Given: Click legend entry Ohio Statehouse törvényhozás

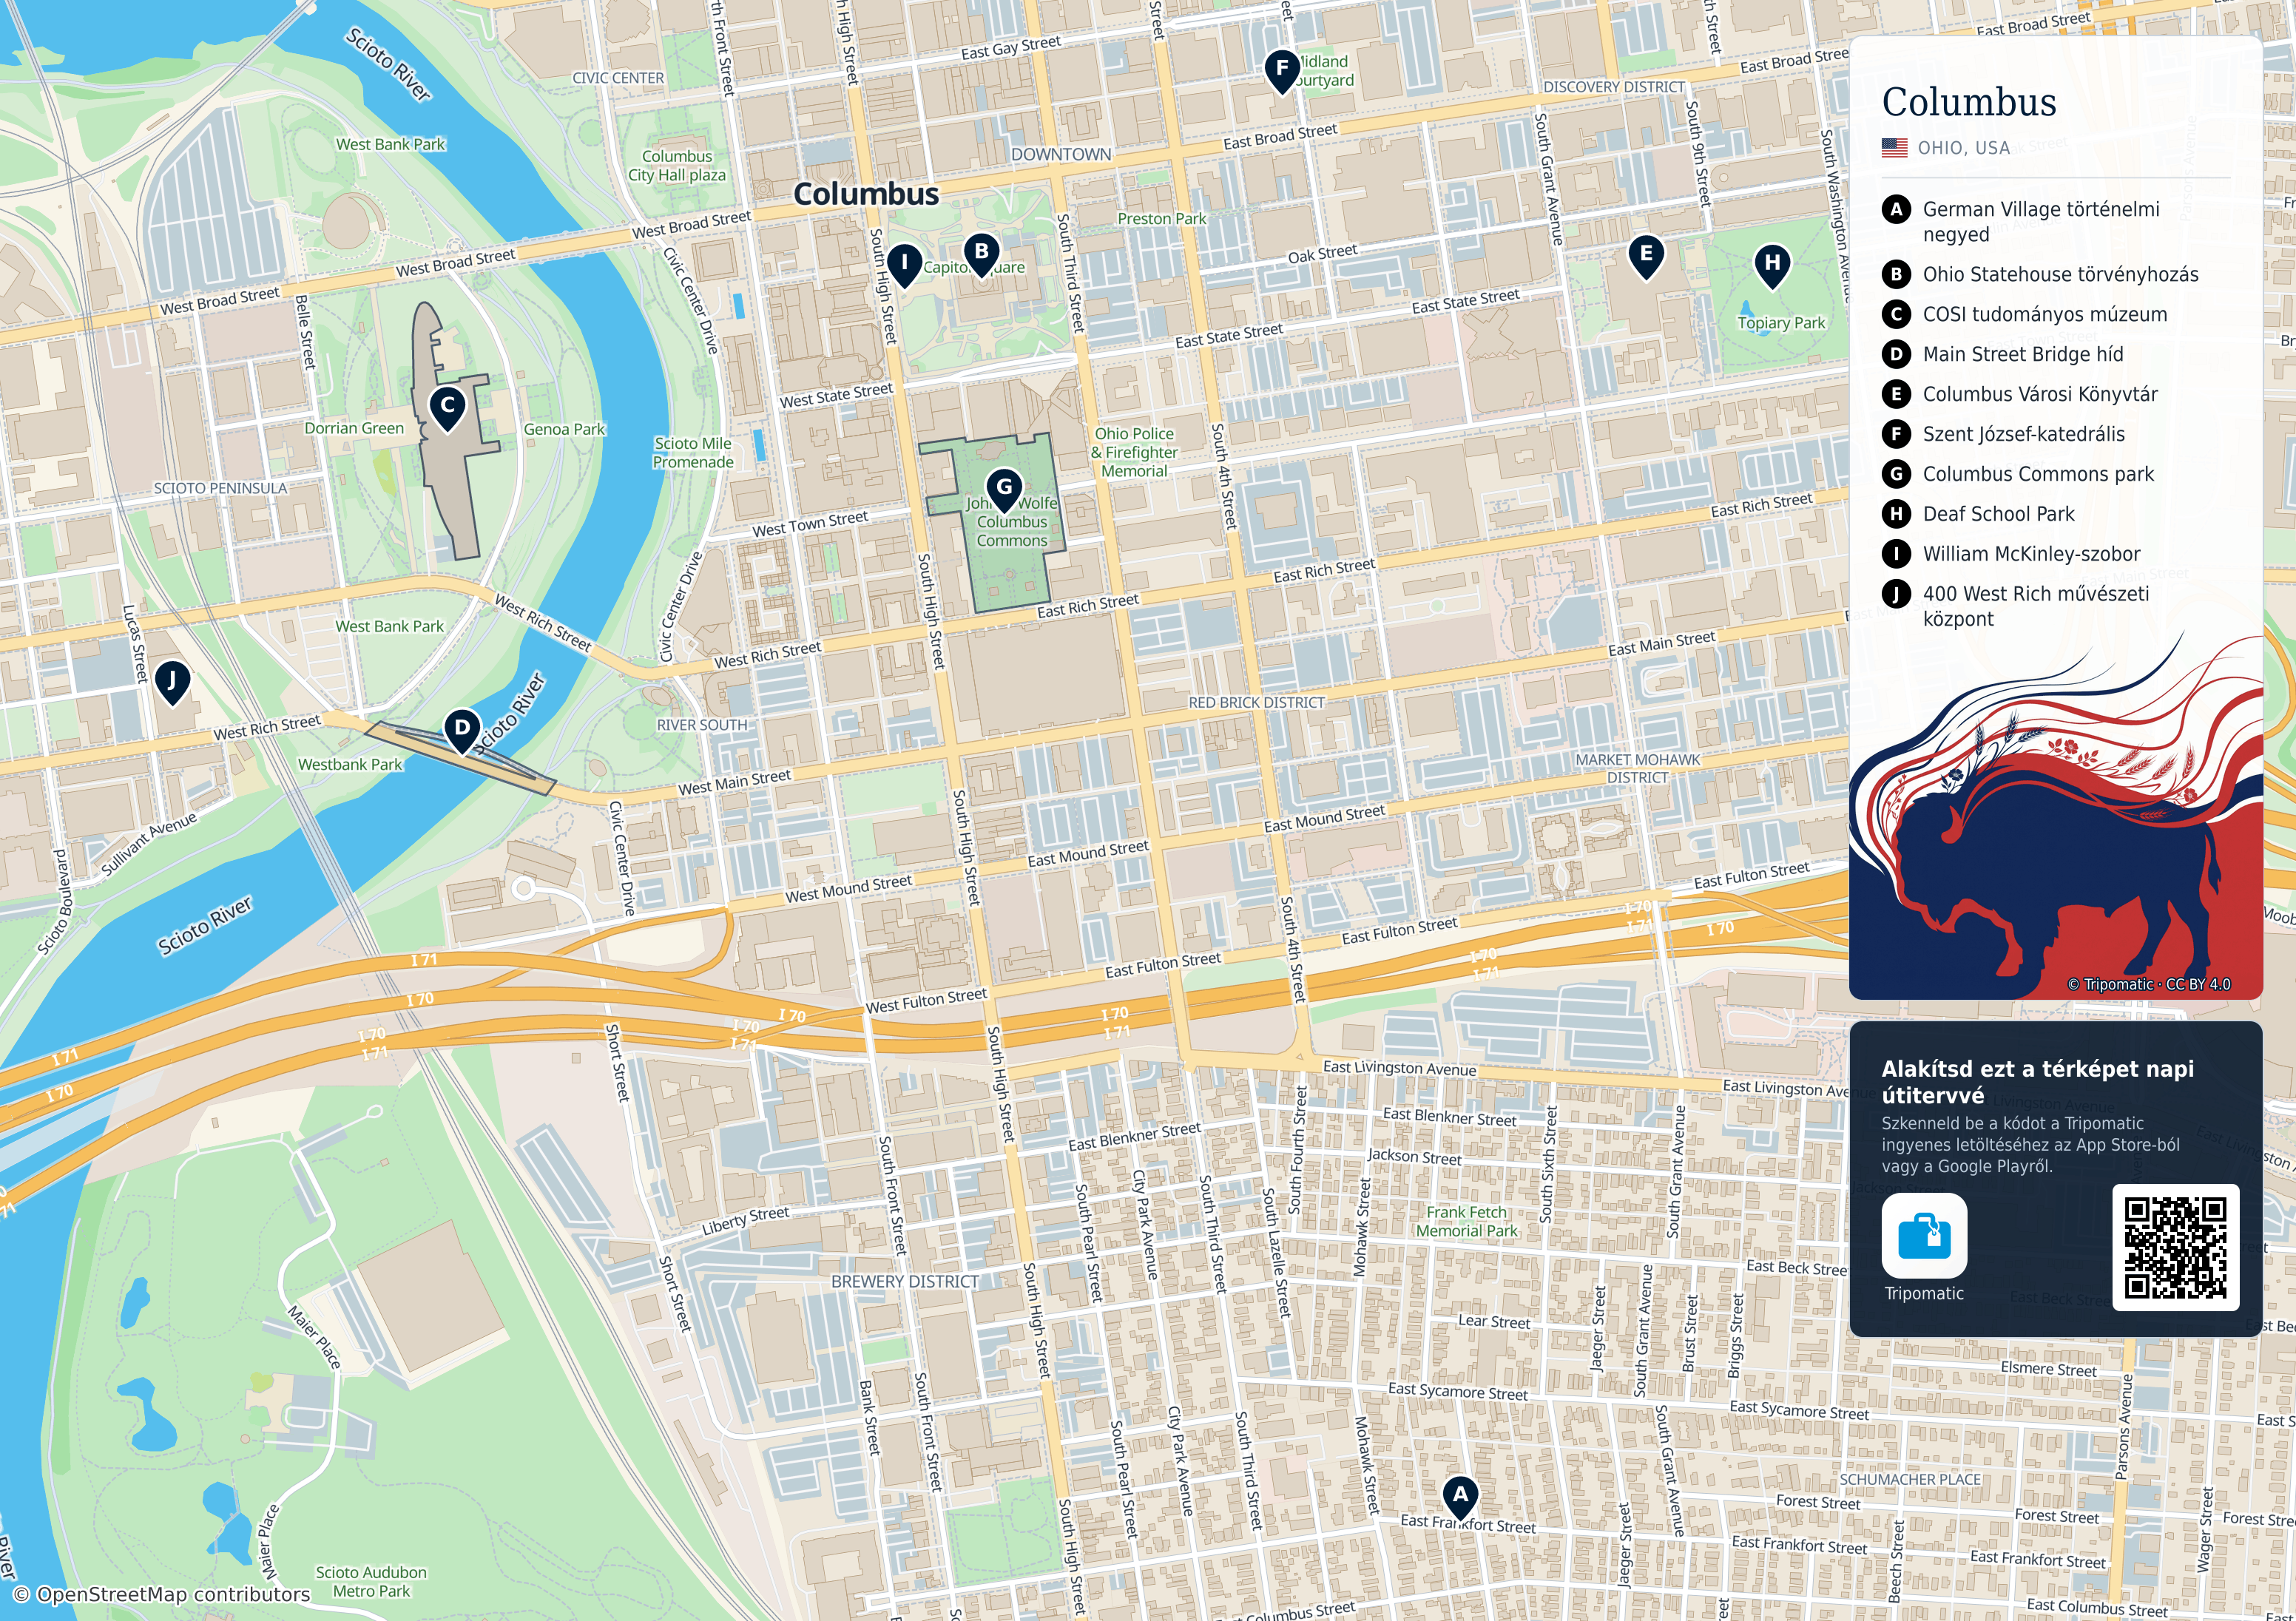Looking at the screenshot, I should pos(2060,274).
